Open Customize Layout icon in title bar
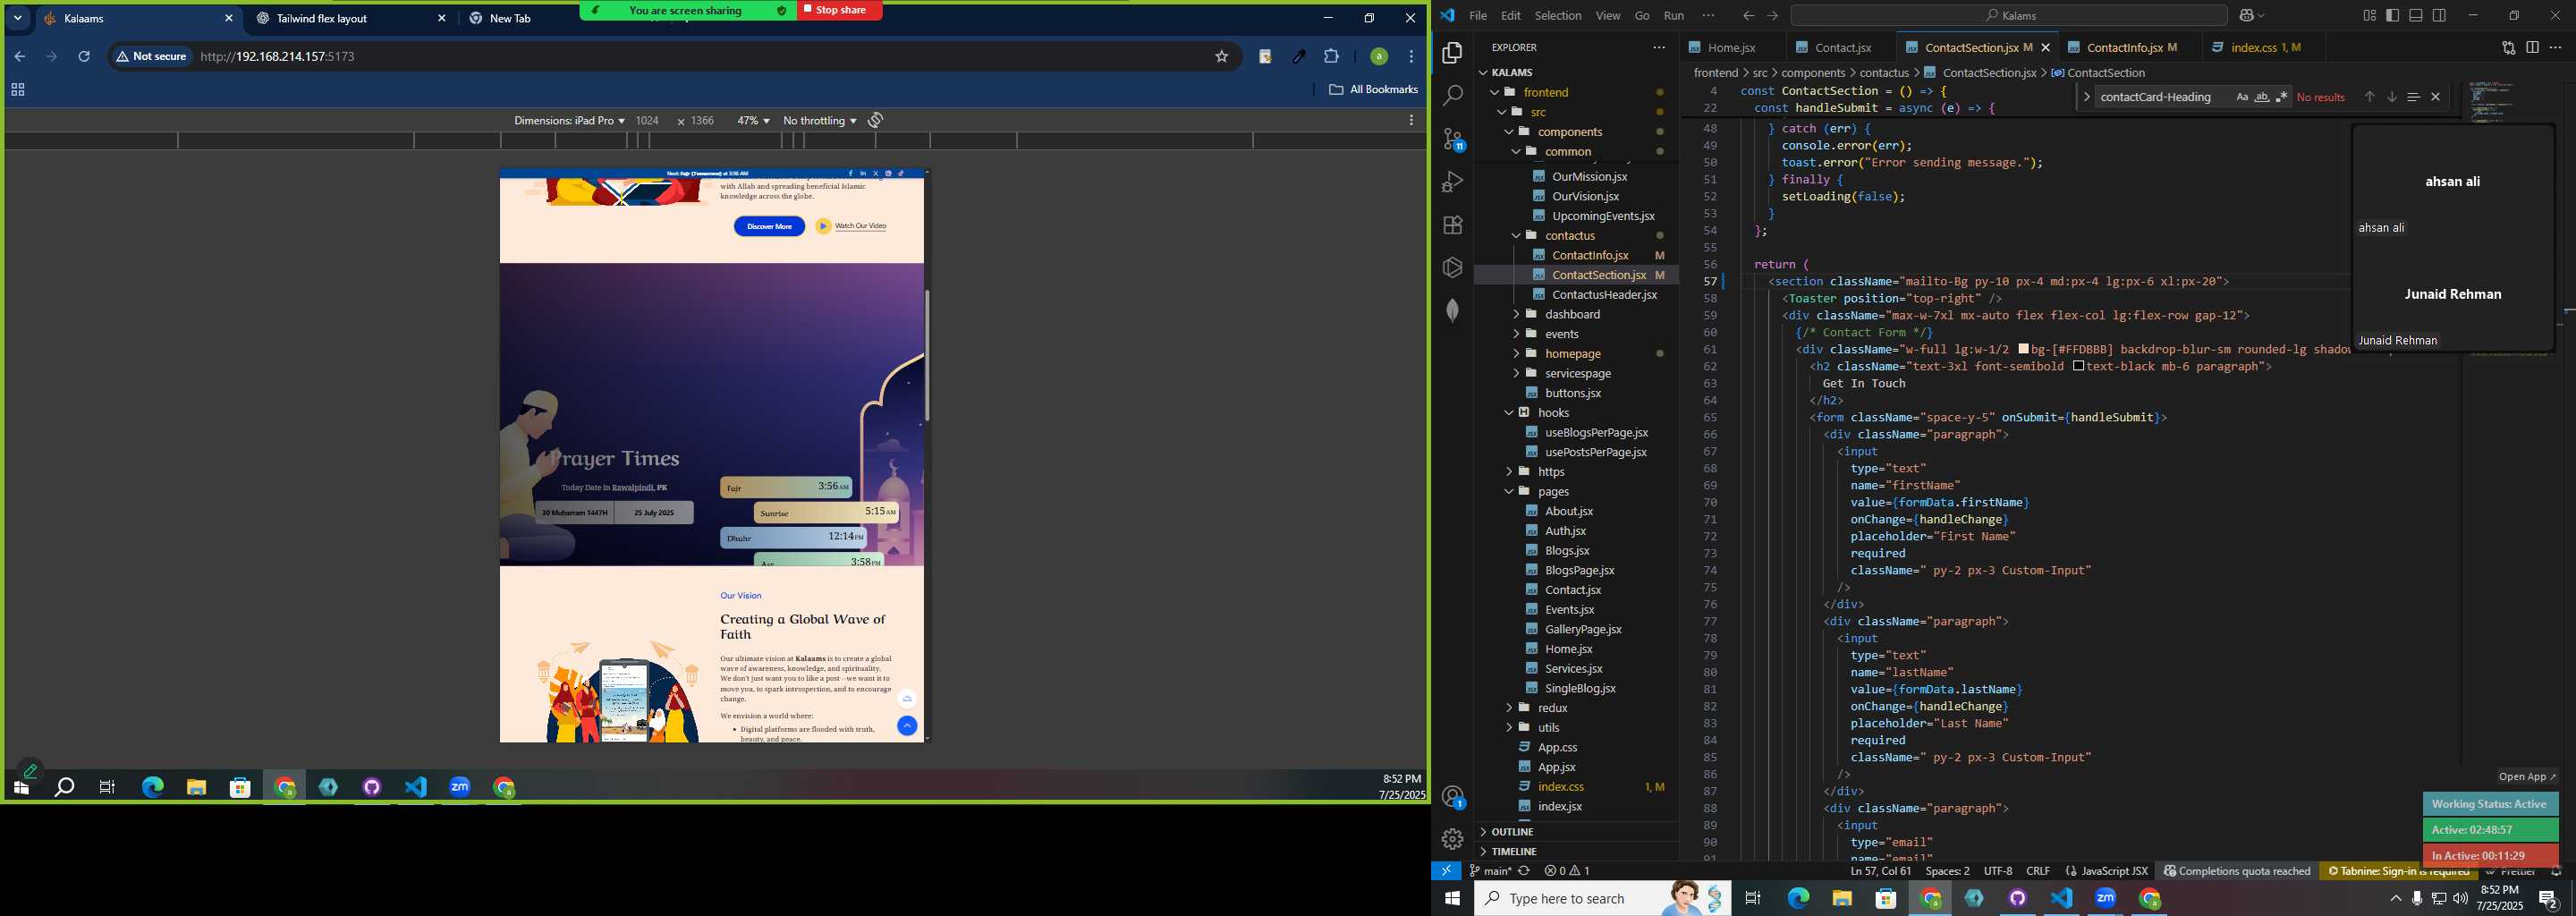The width and height of the screenshot is (2576, 916). pos(2369,16)
